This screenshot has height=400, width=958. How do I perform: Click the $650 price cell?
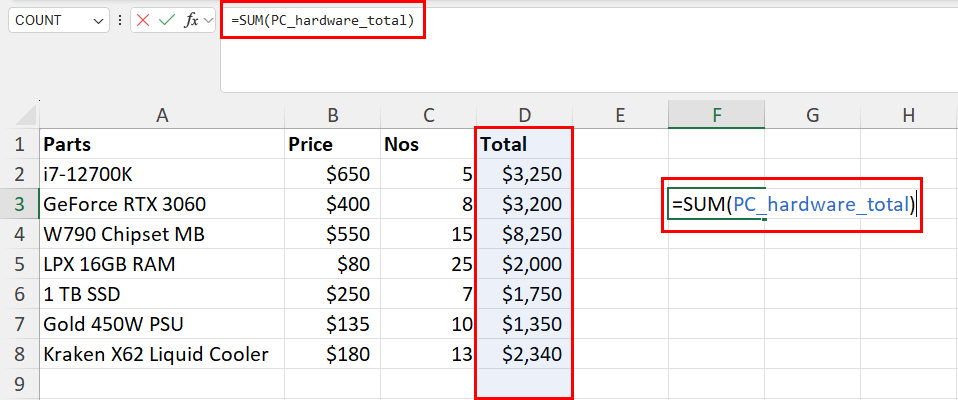click(x=332, y=174)
